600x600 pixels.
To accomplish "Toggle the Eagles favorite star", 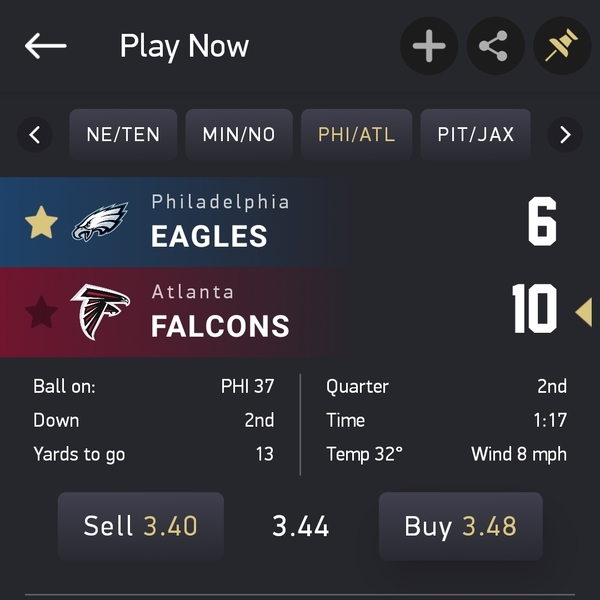I will (x=41, y=223).
